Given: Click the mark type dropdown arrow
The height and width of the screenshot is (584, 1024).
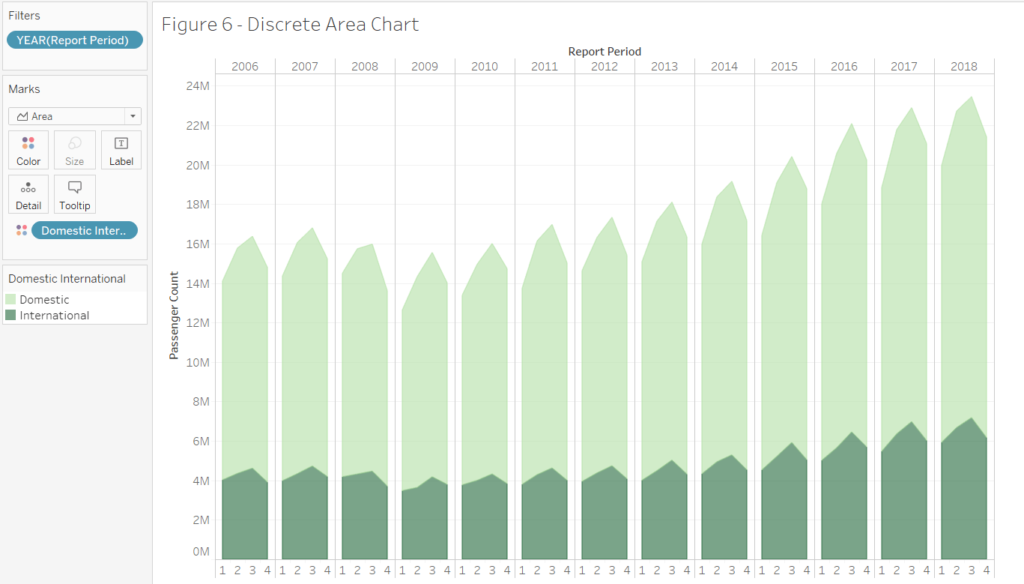Looking at the screenshot, I should click(x=133, y=116).
